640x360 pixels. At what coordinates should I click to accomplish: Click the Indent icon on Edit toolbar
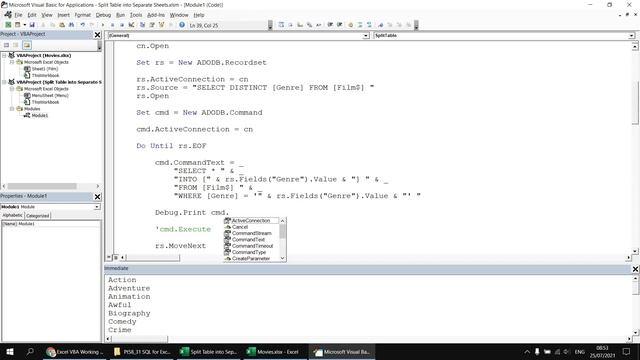330,25
